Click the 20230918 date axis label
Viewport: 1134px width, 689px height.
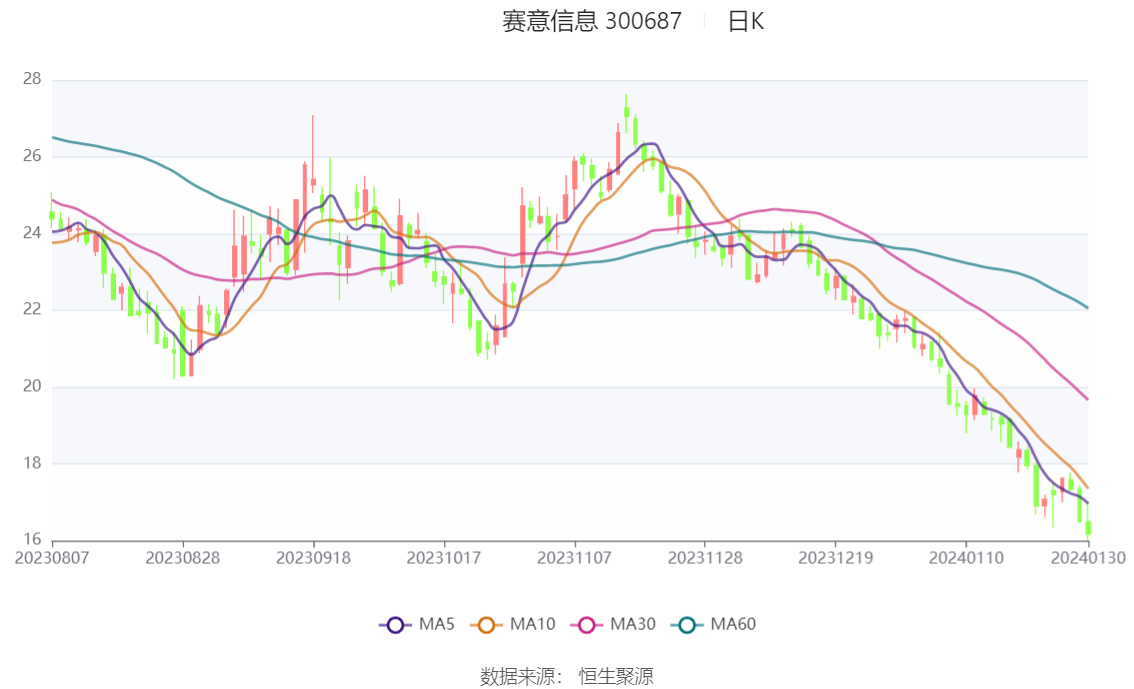(x=313, y=558)
